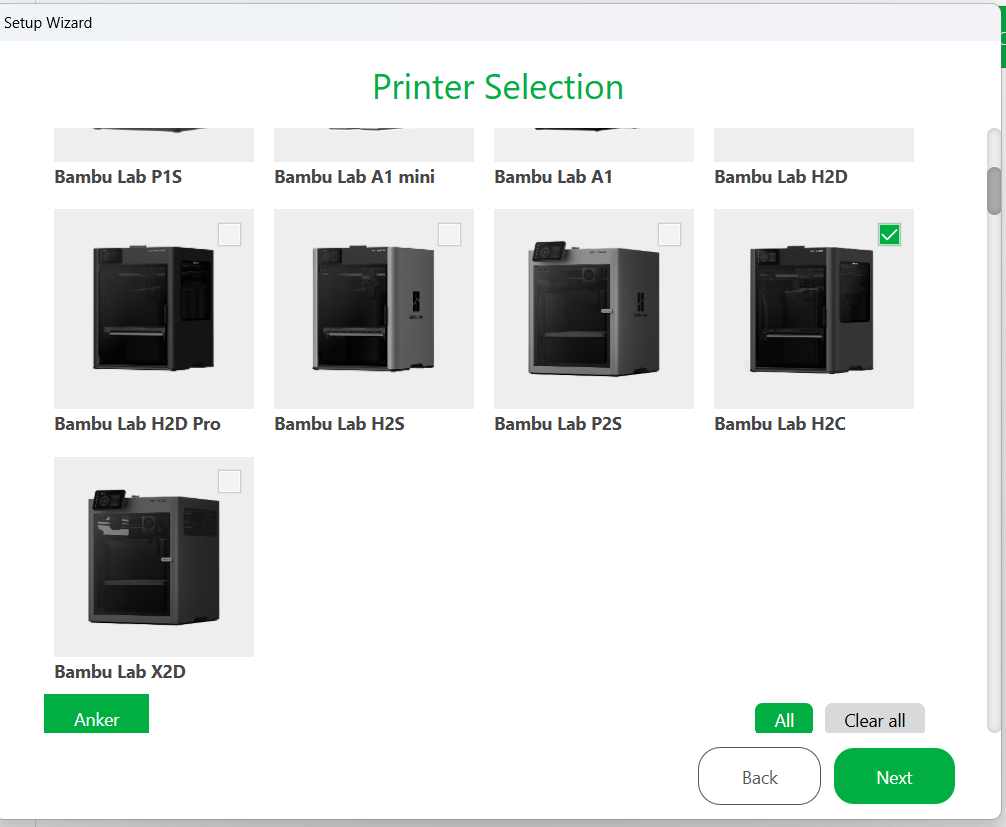Select all printers with the All button

click(784, 719)
